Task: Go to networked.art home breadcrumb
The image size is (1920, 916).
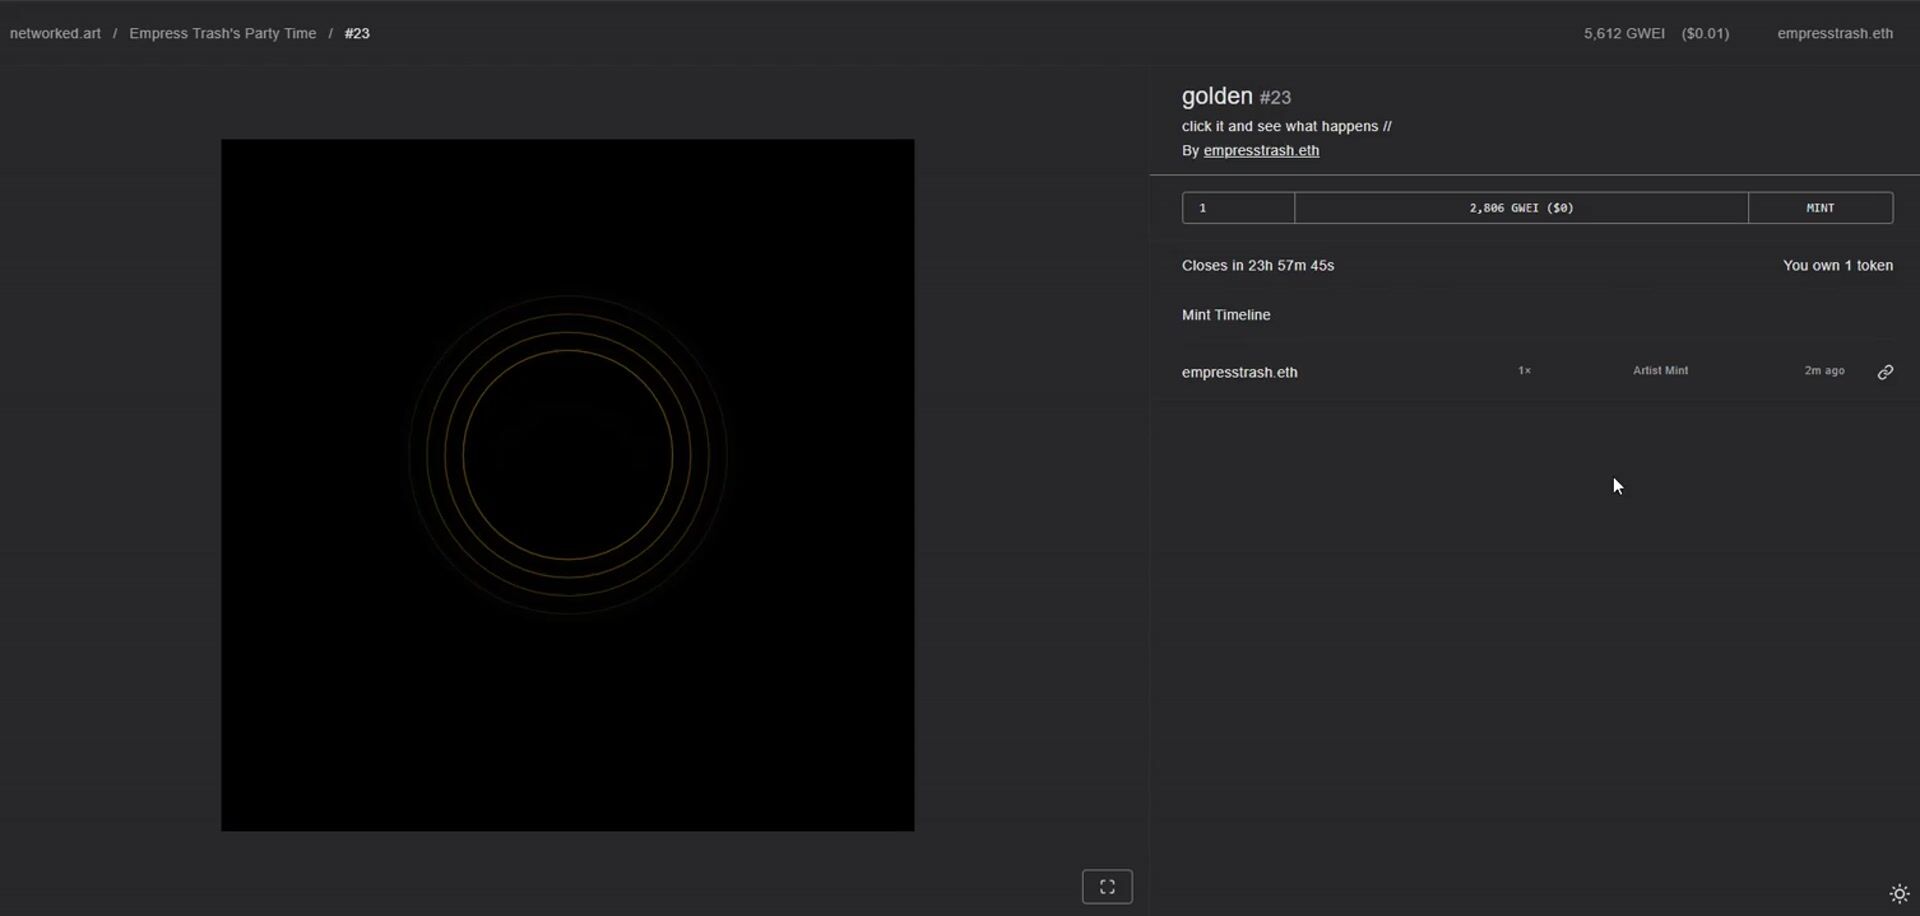Action: click(x=55, y=33)
